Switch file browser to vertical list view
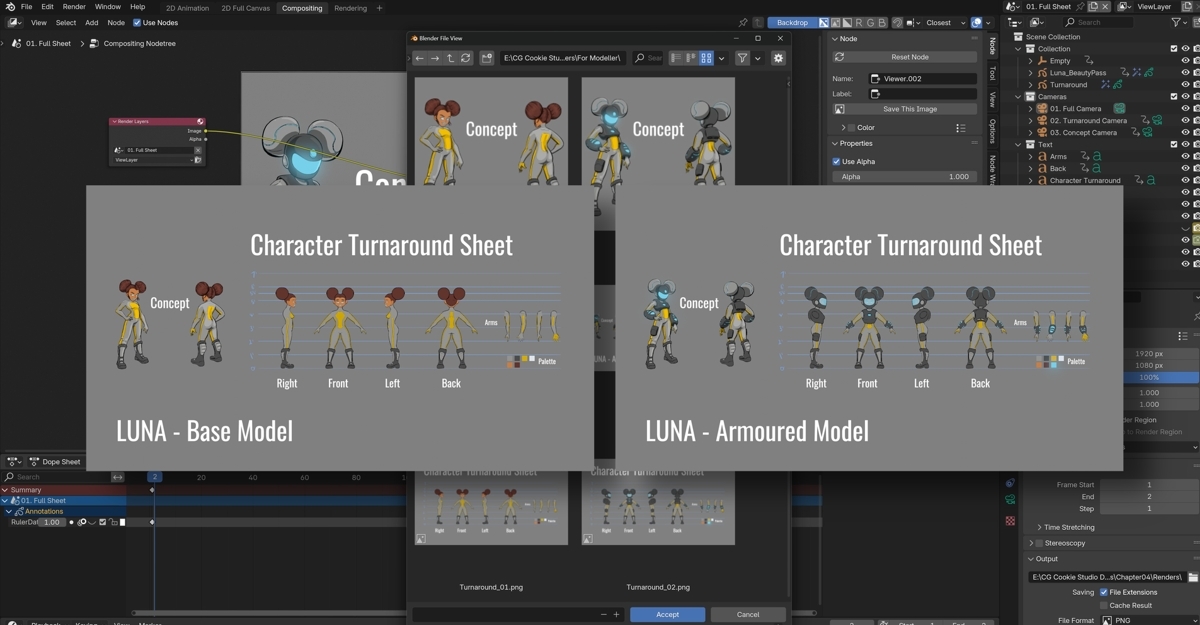 click(676, 59)
